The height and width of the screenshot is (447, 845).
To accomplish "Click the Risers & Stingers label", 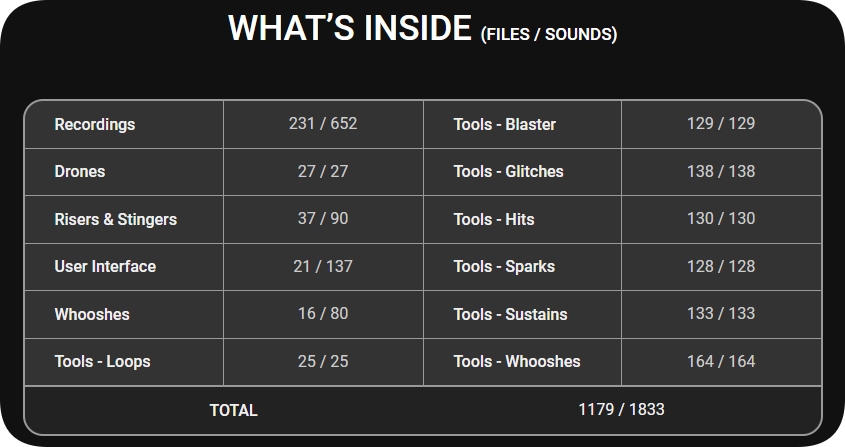I will pyautogui.click(x=115, y=219).
